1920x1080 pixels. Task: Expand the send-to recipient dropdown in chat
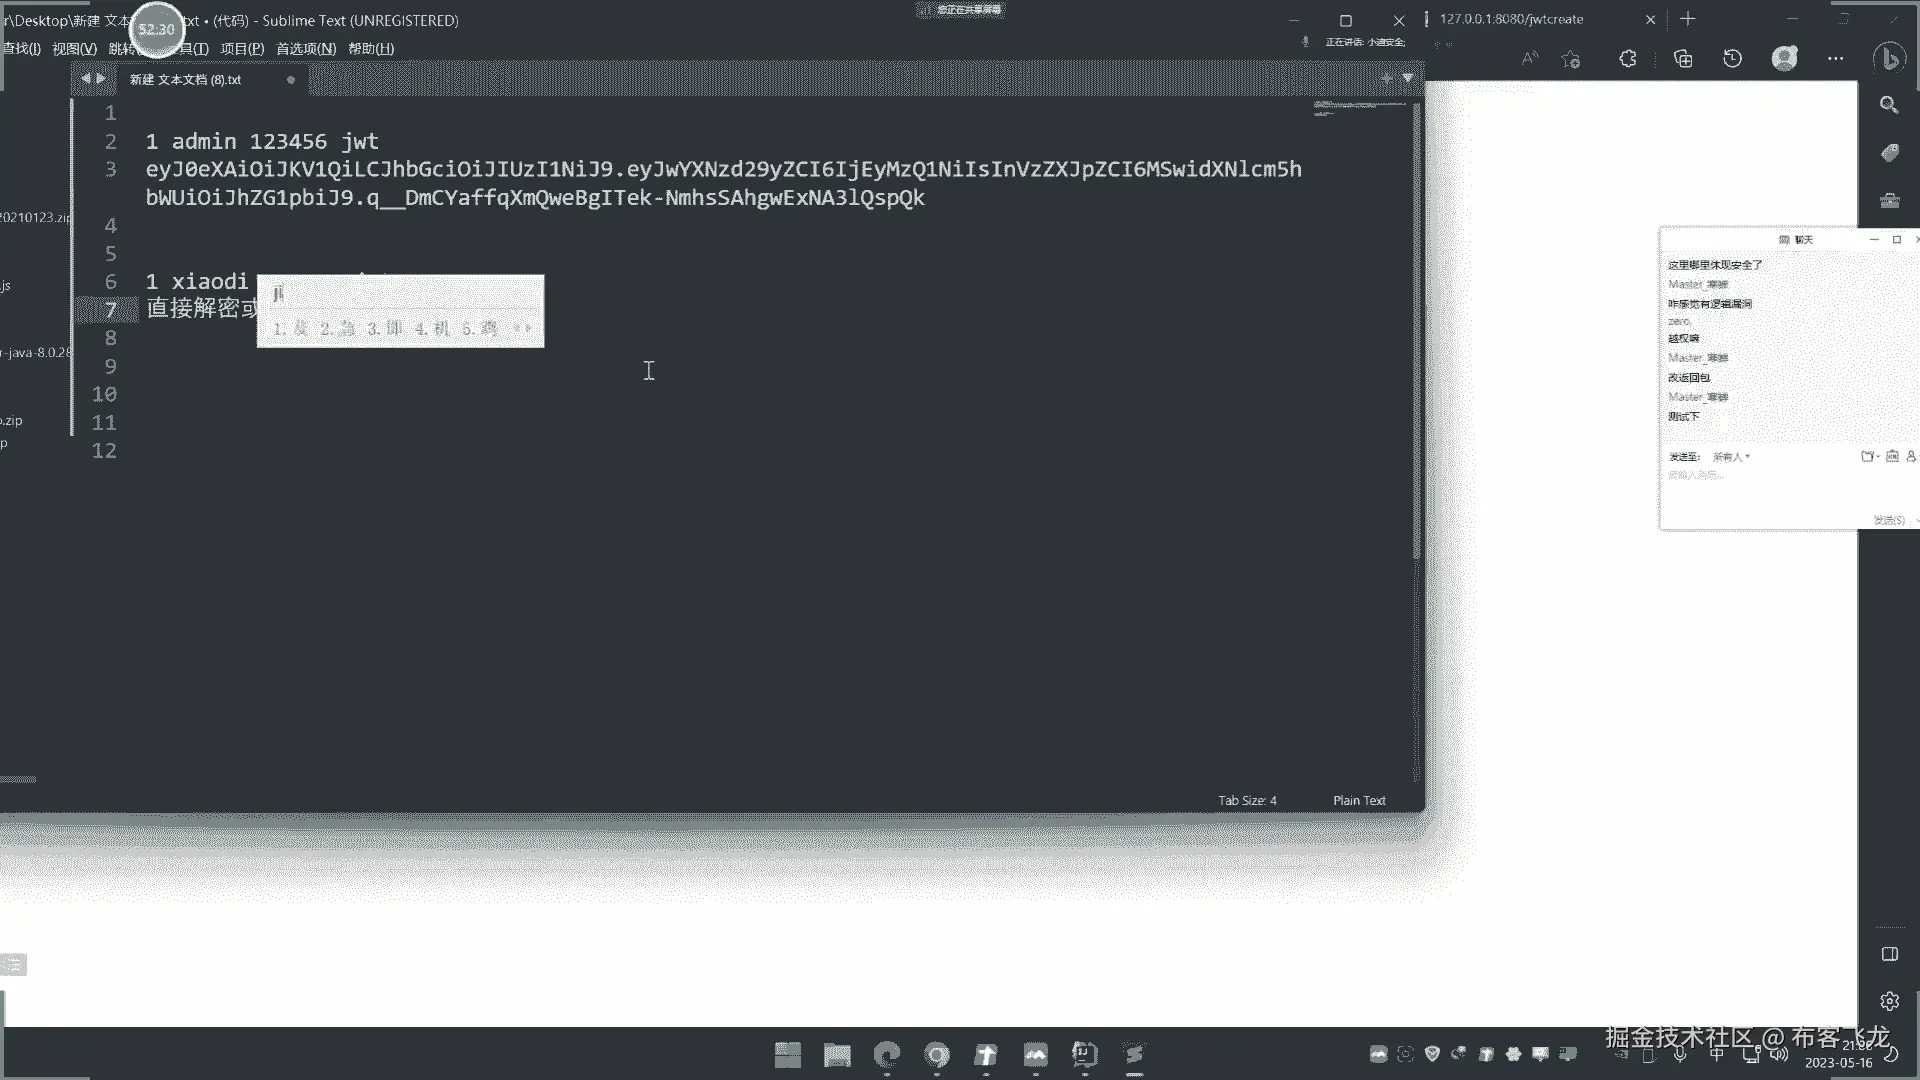pyautogui.click(x=1732, y=457)
